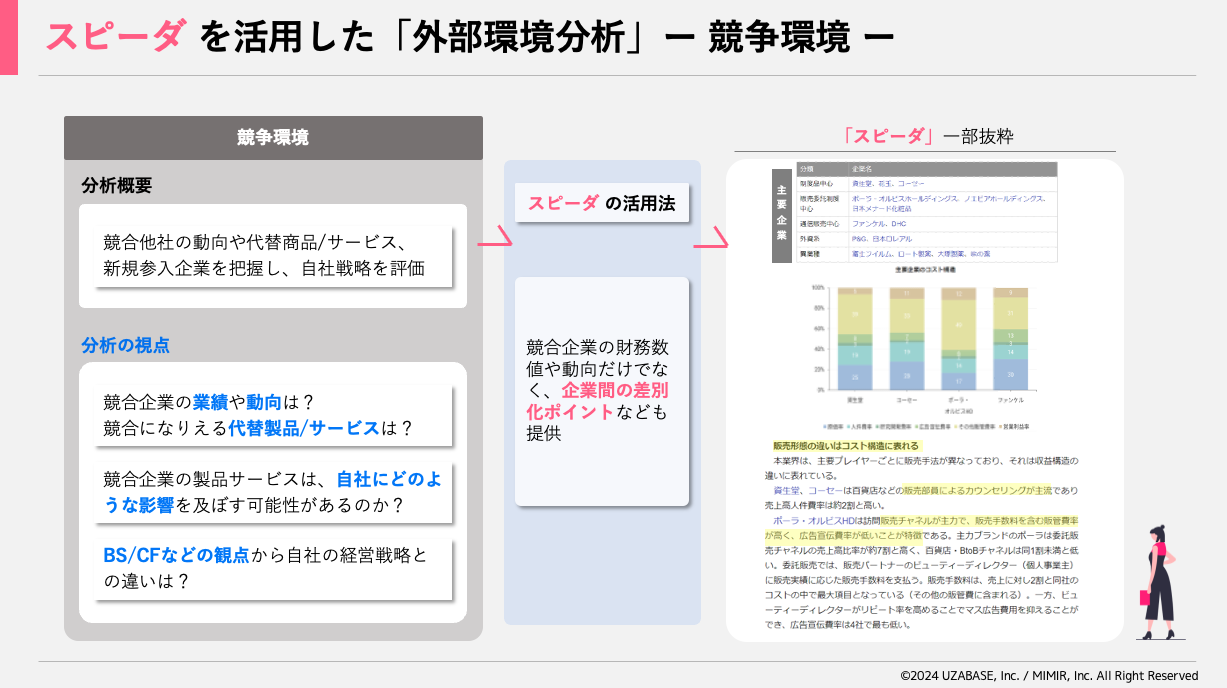Click the box asking 競合企業の業績や動向は？
This screenshot has height=688, width=1227.
click(x=275, y=415)
